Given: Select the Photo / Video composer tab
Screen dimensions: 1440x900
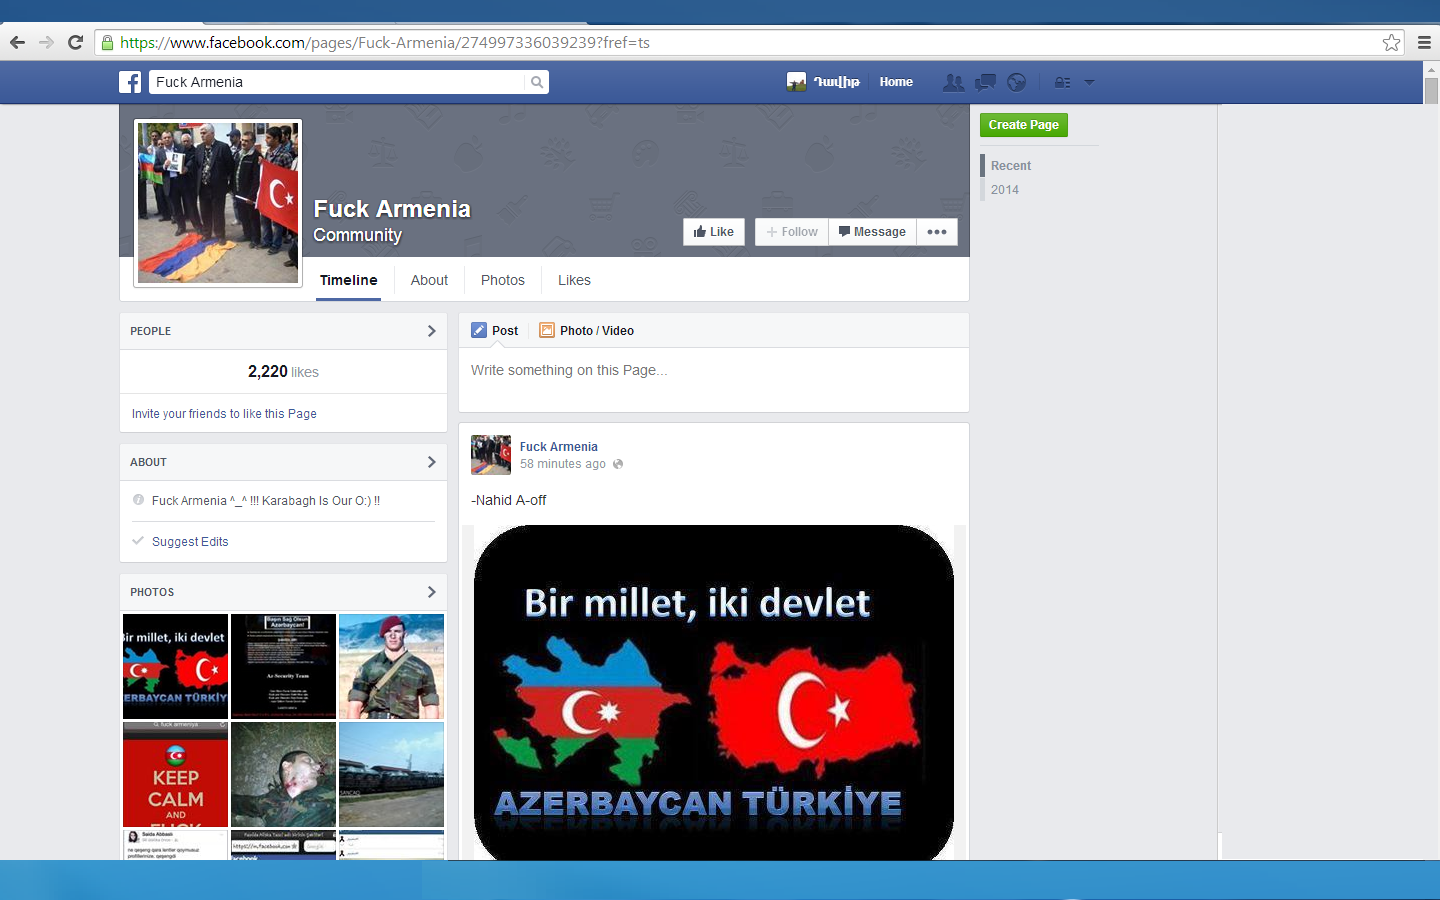Looking at the screenshot, I should click(587, 330).
